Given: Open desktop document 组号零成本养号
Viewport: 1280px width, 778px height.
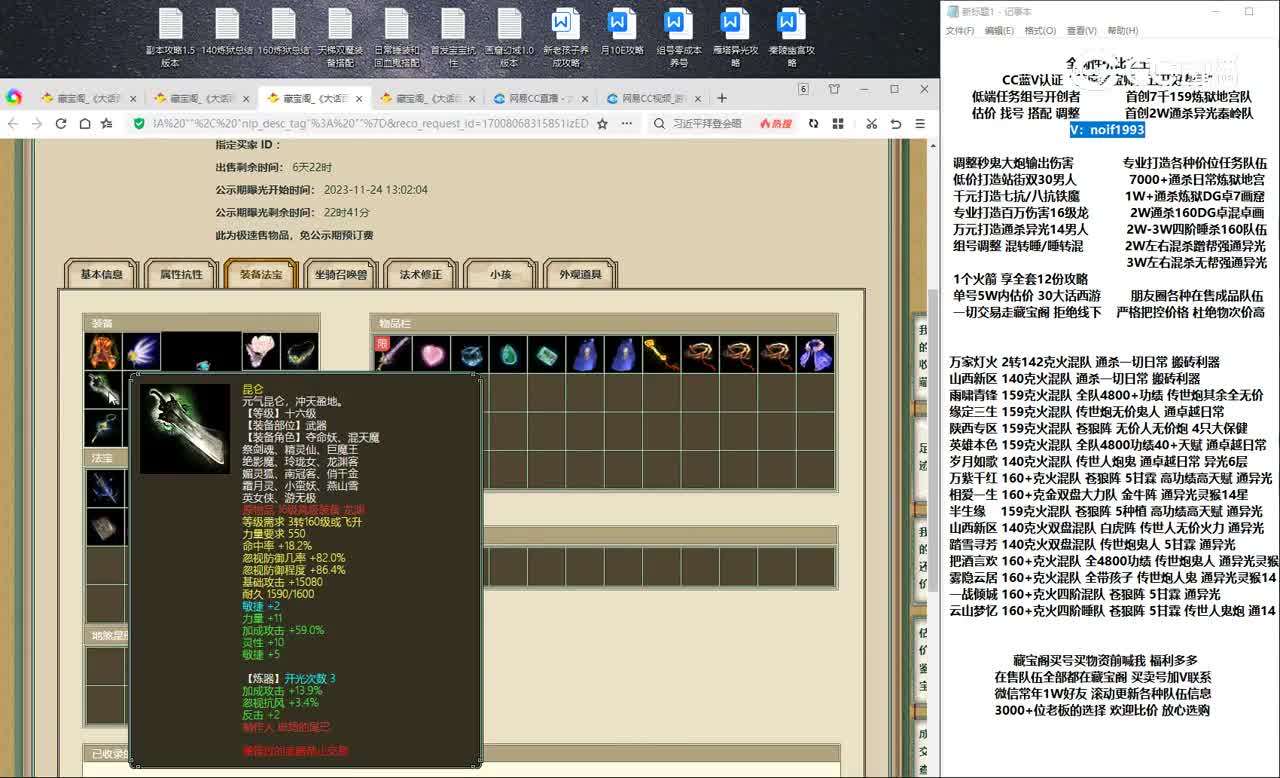Looking at the screenshot, I should [679, 38].
